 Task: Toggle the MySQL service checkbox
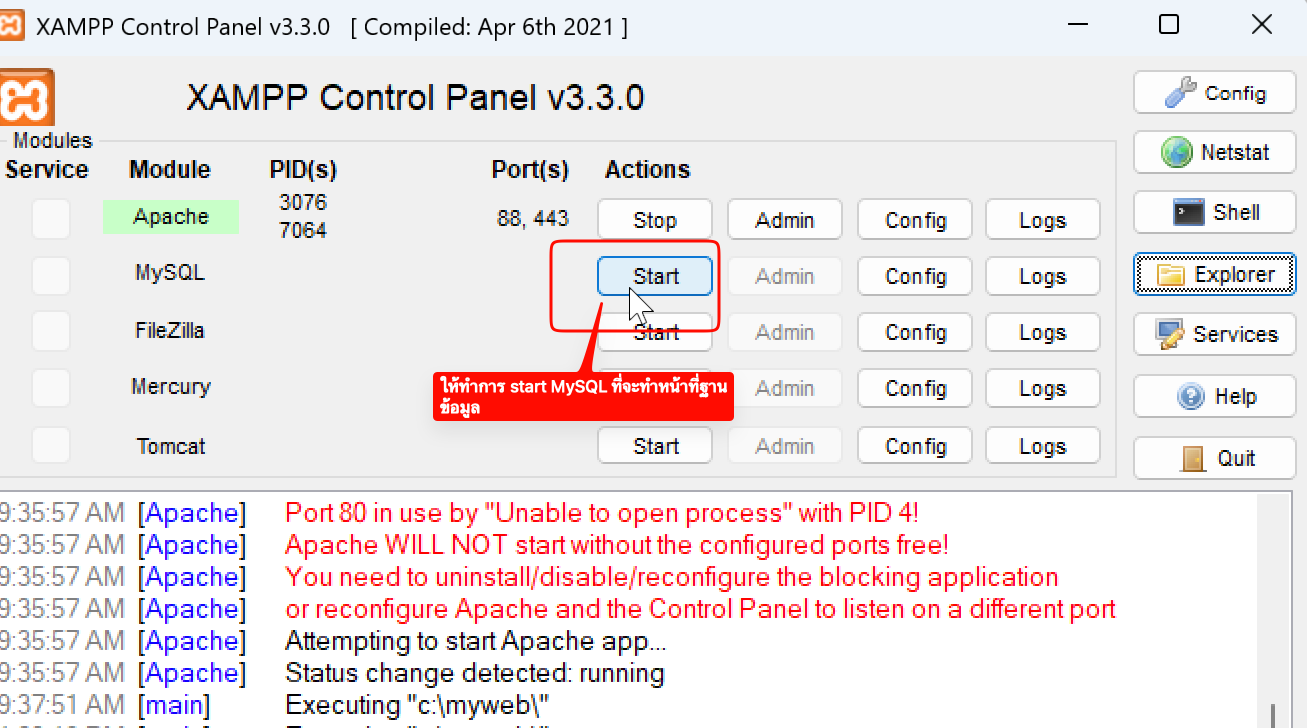(50, 275)
